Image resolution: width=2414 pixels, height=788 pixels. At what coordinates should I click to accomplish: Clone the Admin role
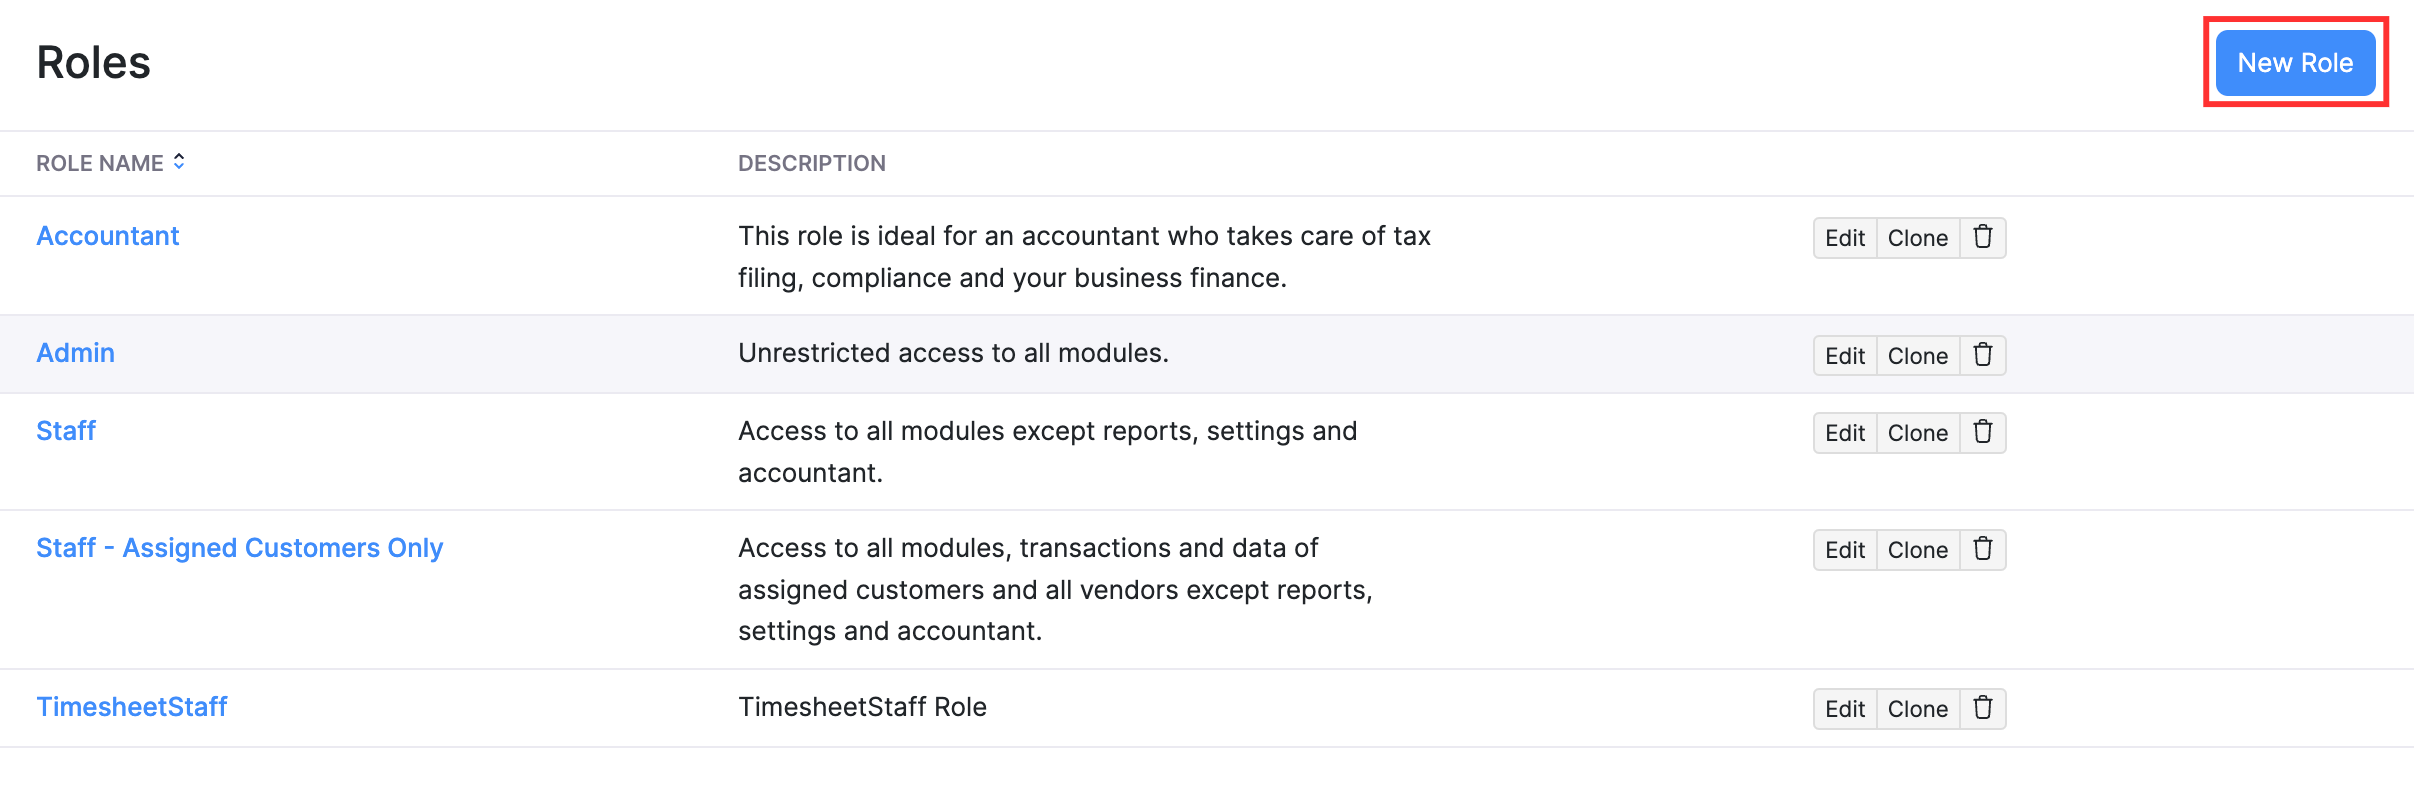pyautogui.click(x=1917, y=355)
